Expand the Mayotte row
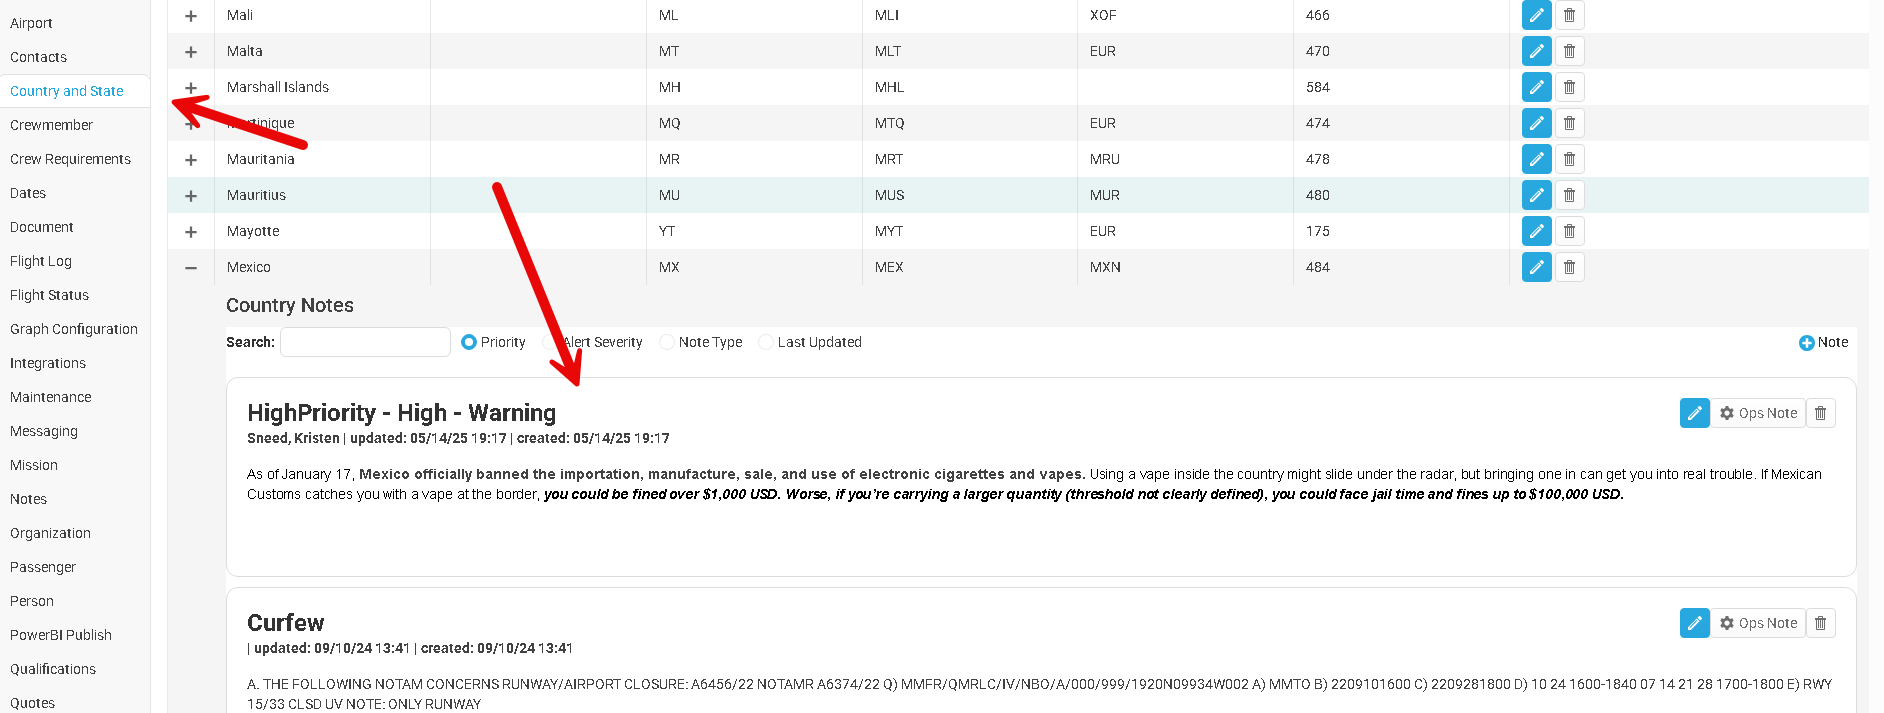 click(191, 232)
